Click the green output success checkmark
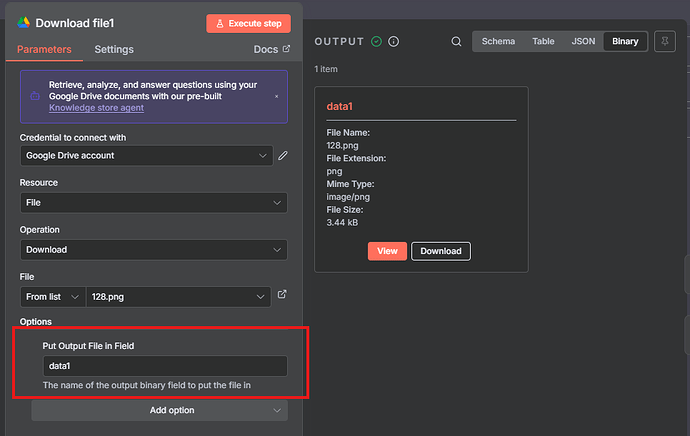This screenshot has height=436, width=690. click(377, 42)
